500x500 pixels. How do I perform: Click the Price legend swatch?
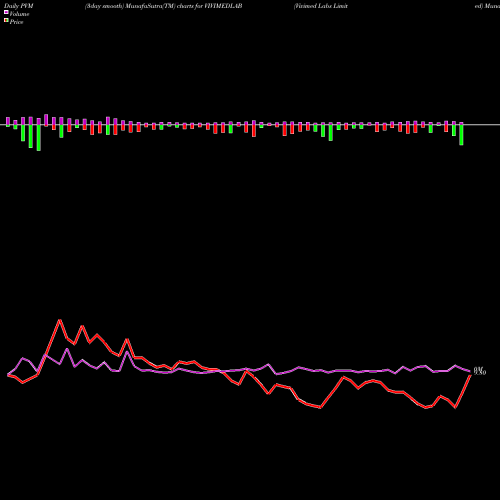(x=6, y=21)
